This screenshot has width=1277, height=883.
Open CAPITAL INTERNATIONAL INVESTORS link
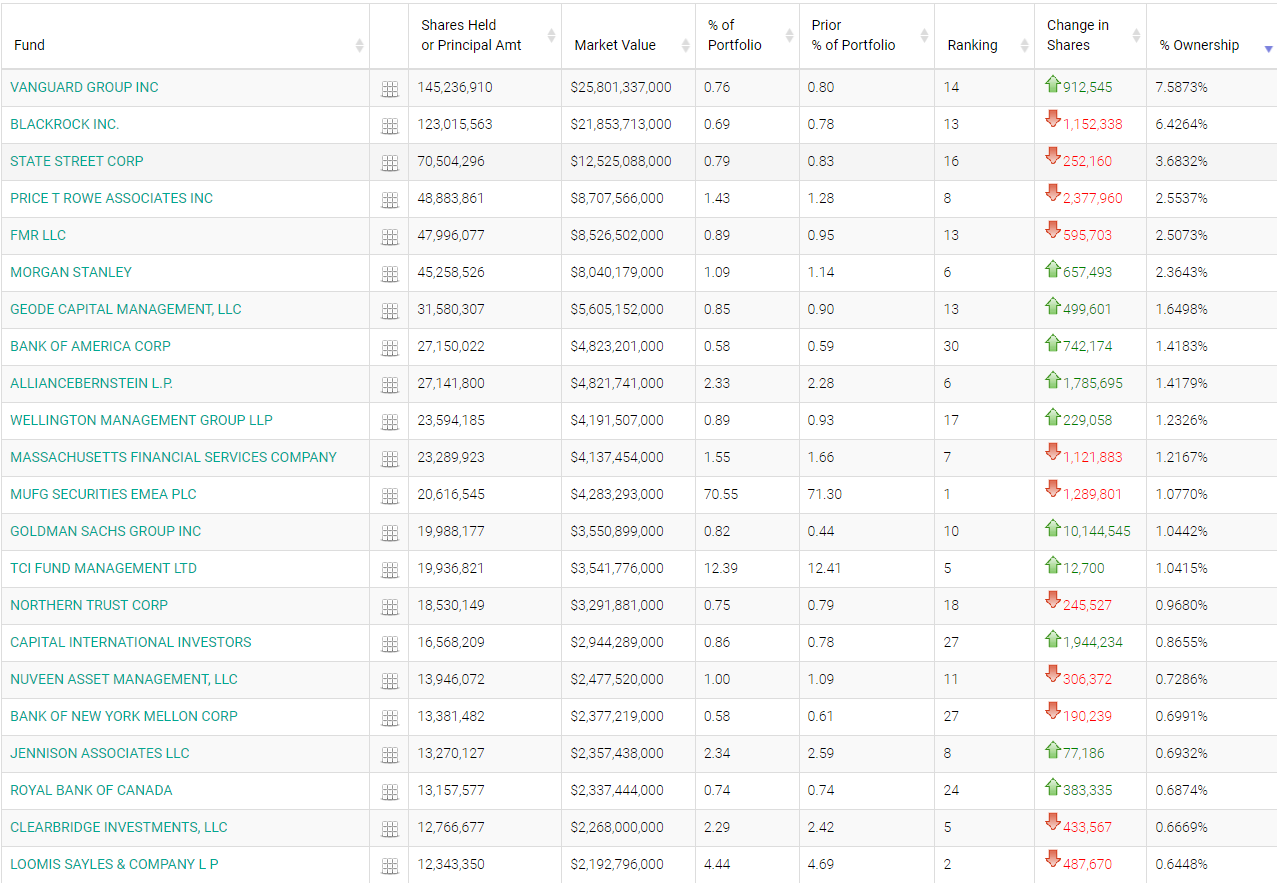click(x=131, y=642)
